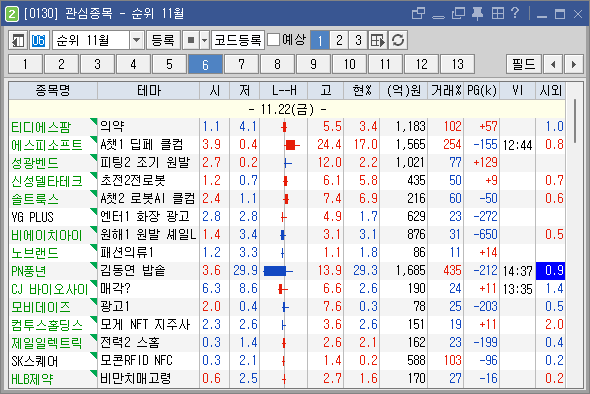Select view mode 2 toggle button
This screenshot has height=394, width=590.
coord(339,40)
